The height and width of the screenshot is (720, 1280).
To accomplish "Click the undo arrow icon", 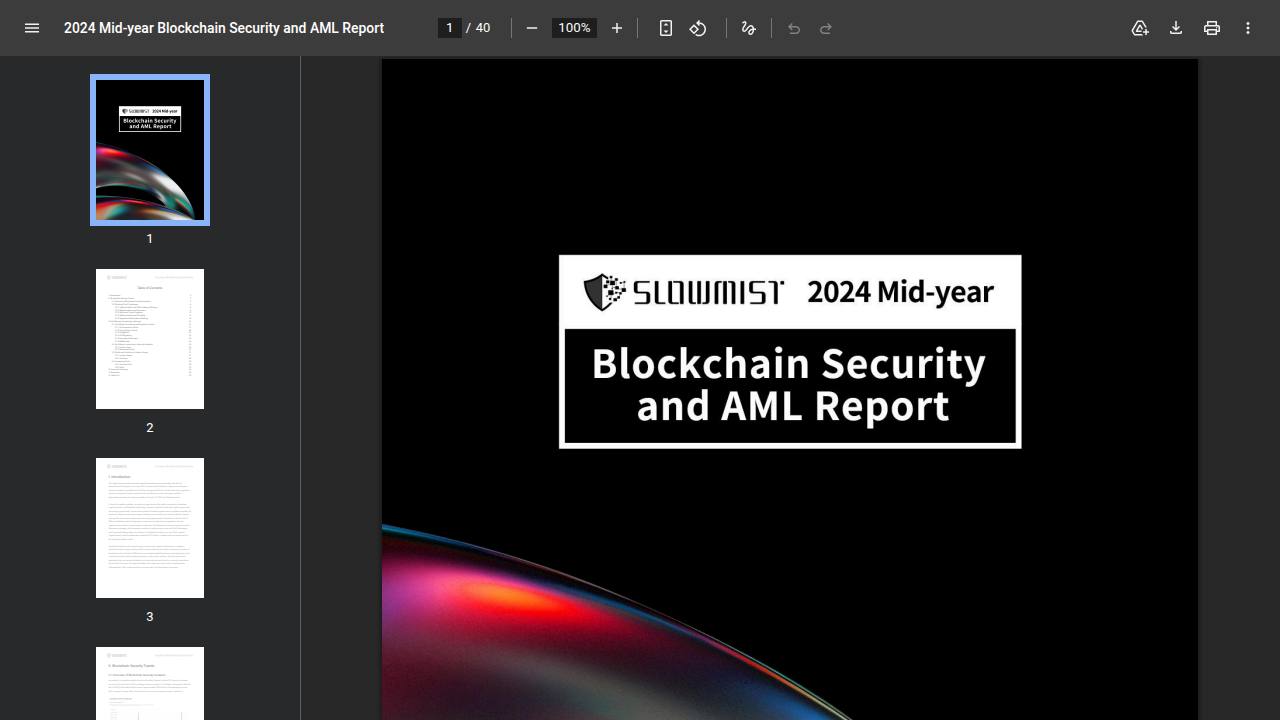I will pyautogui.click(x=794, y=28).
